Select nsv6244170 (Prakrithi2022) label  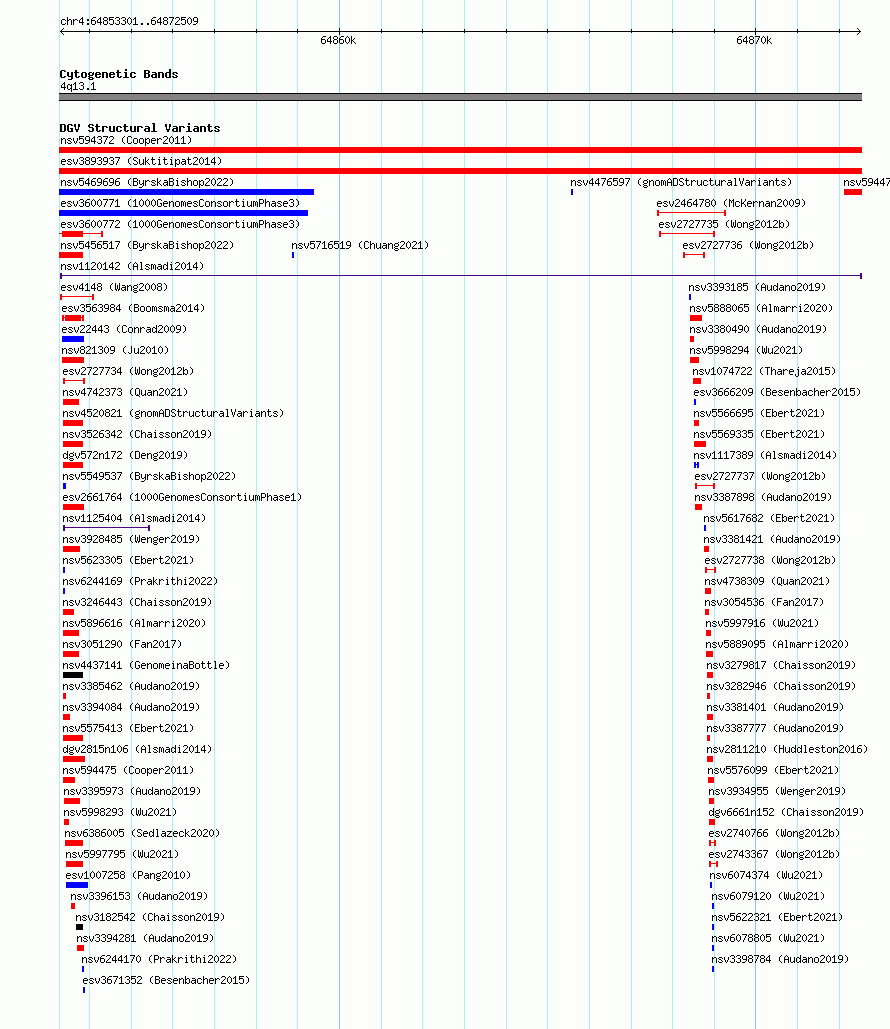(159, 959)
